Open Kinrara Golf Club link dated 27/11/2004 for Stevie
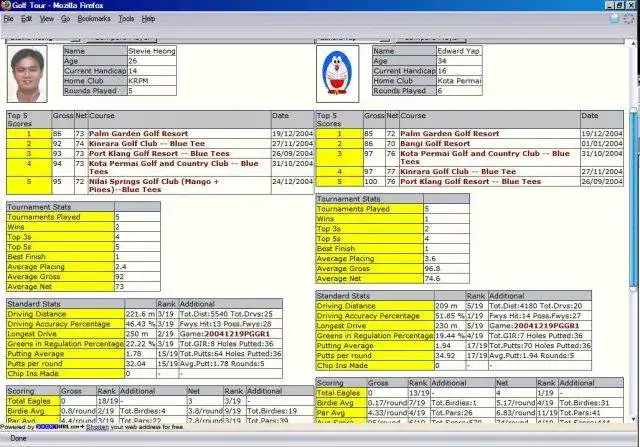 tap(147, 144)
